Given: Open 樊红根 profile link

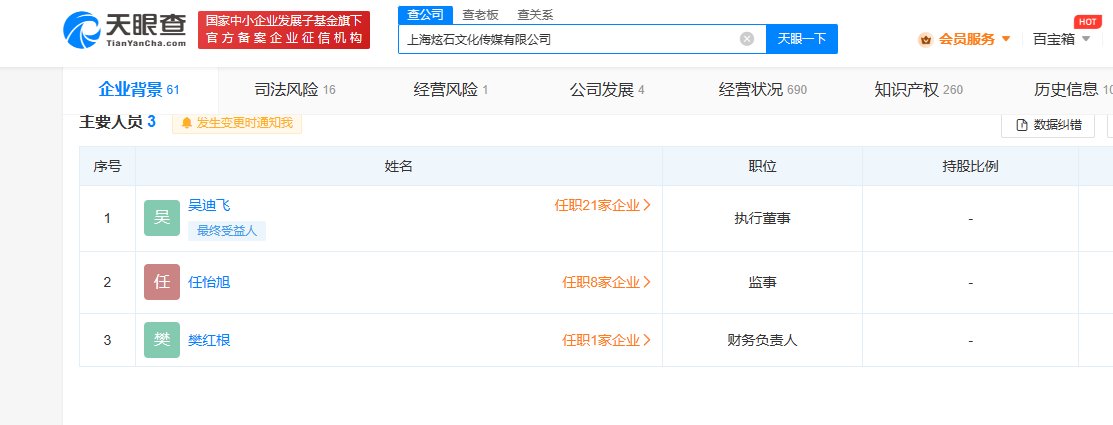Looking at the screenshot, I should point(209,341).
